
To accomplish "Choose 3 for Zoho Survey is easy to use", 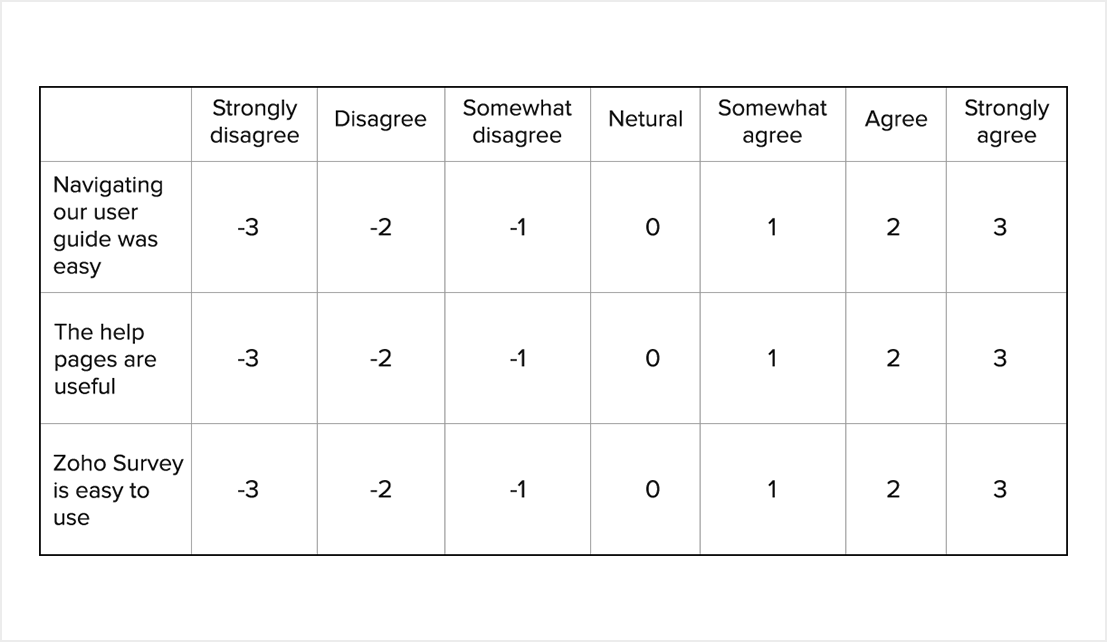I will [x=1000, y=489].
